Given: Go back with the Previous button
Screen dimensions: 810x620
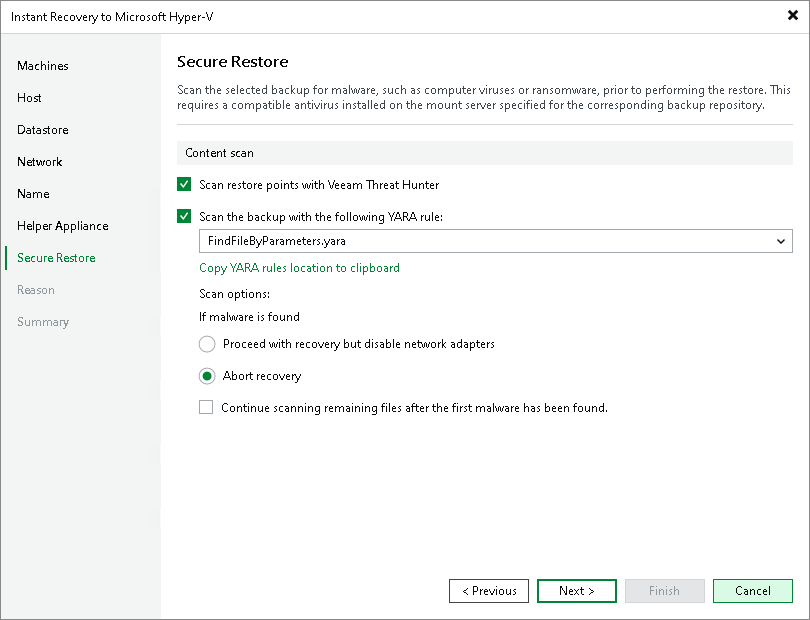Looking at the screenshot, I should tap(488, 591).
